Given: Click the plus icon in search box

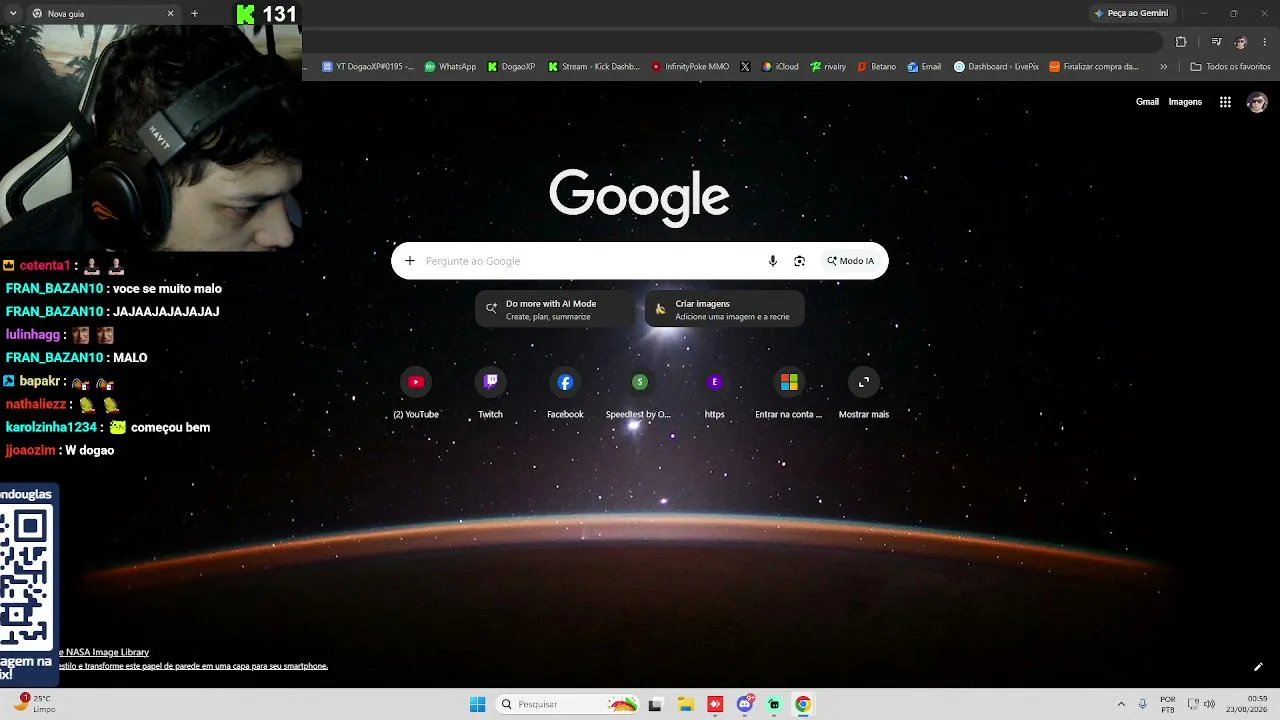Looking at the screenshot, I should click(x=410, y=261).
